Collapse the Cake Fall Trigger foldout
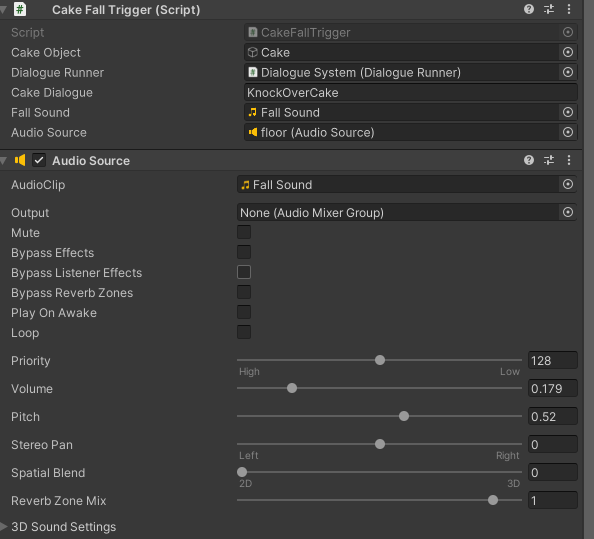Viewport: 594px width, 539px height. pyautogui.click(x=3, y=9)
